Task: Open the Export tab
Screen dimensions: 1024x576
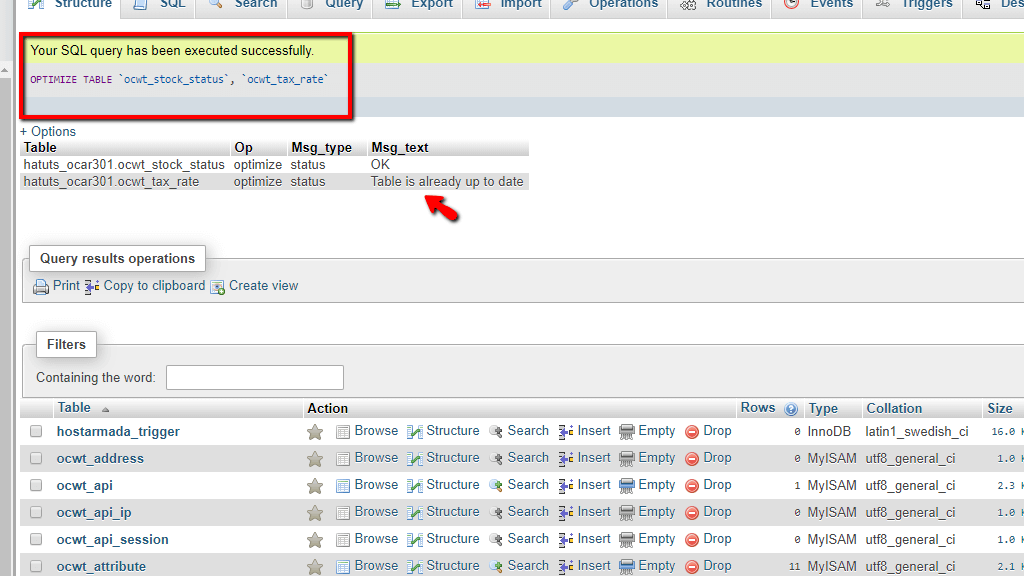Action: point(418,5)
